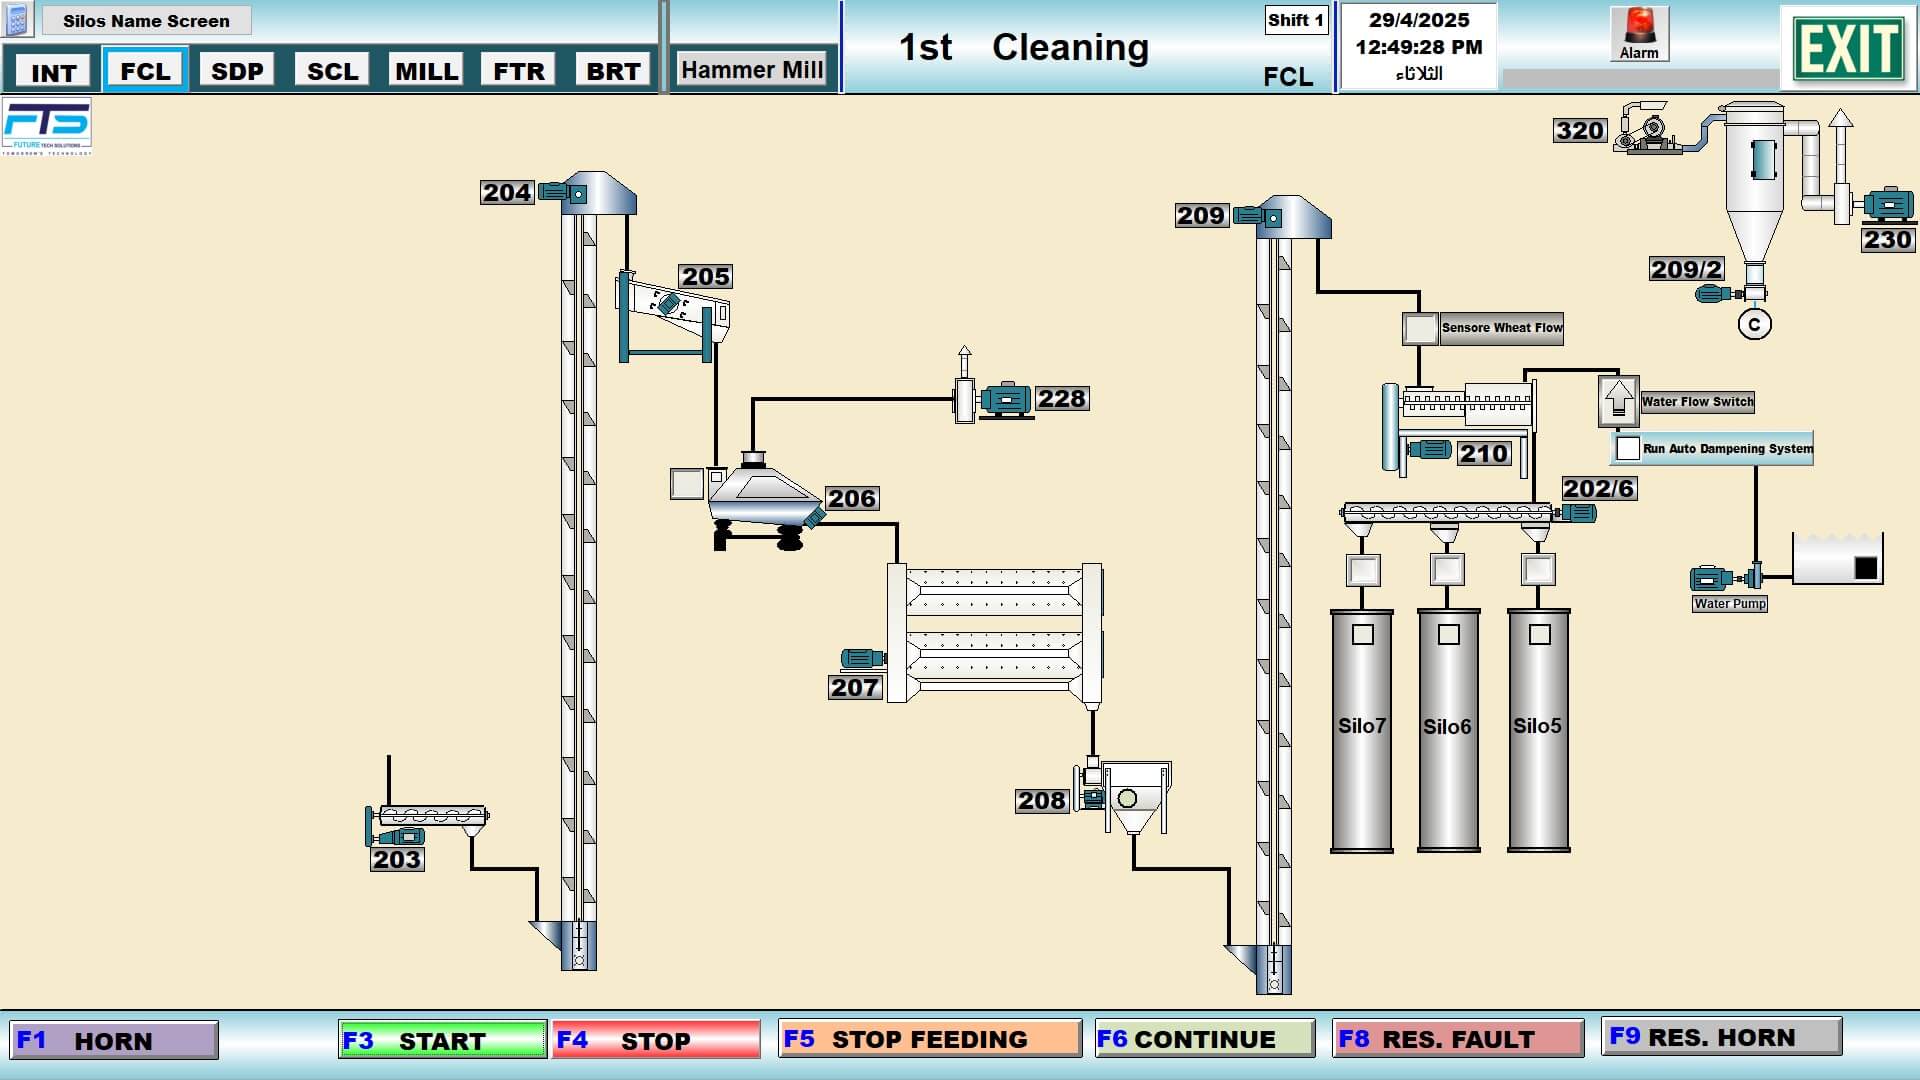Click the calculator icon in top-left corner
The height and width of the screenshot is (1080, 1920).
pyautogui.click(x=17, y=19)
